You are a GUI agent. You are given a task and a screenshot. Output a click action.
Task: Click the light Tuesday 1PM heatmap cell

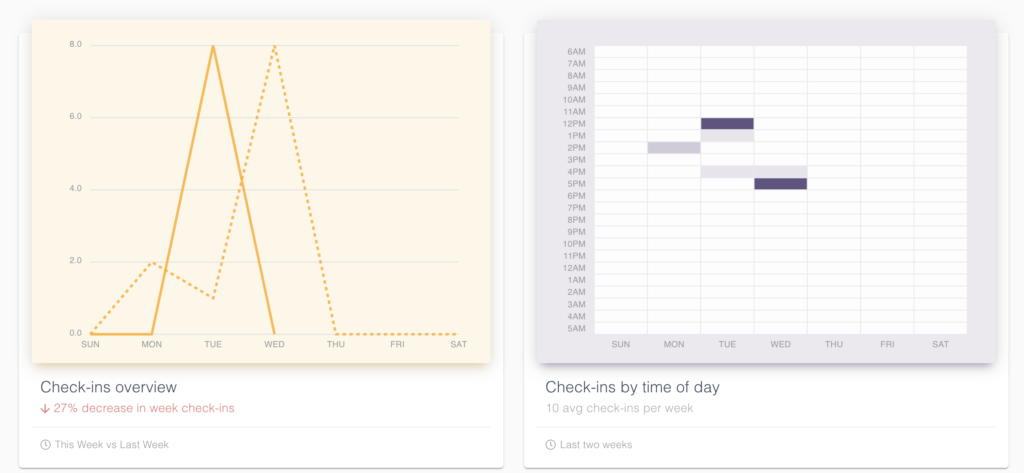[x=727, y=136]
